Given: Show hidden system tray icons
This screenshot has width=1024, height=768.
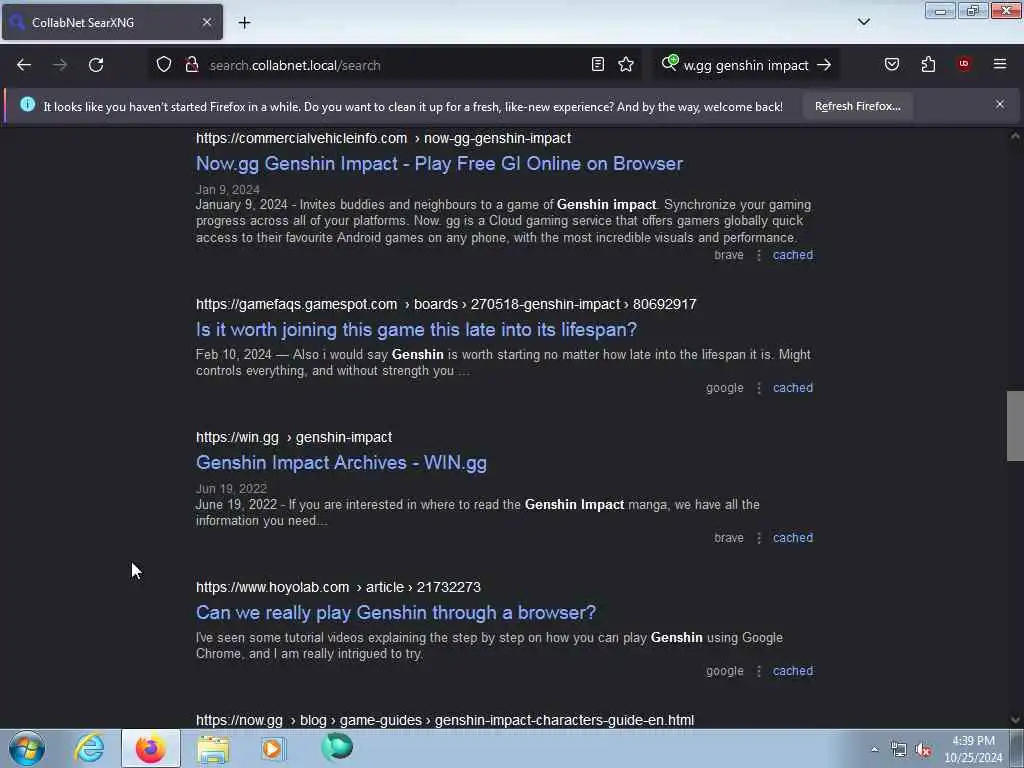Looking at the screenshot, I should (x=874, y=749).
